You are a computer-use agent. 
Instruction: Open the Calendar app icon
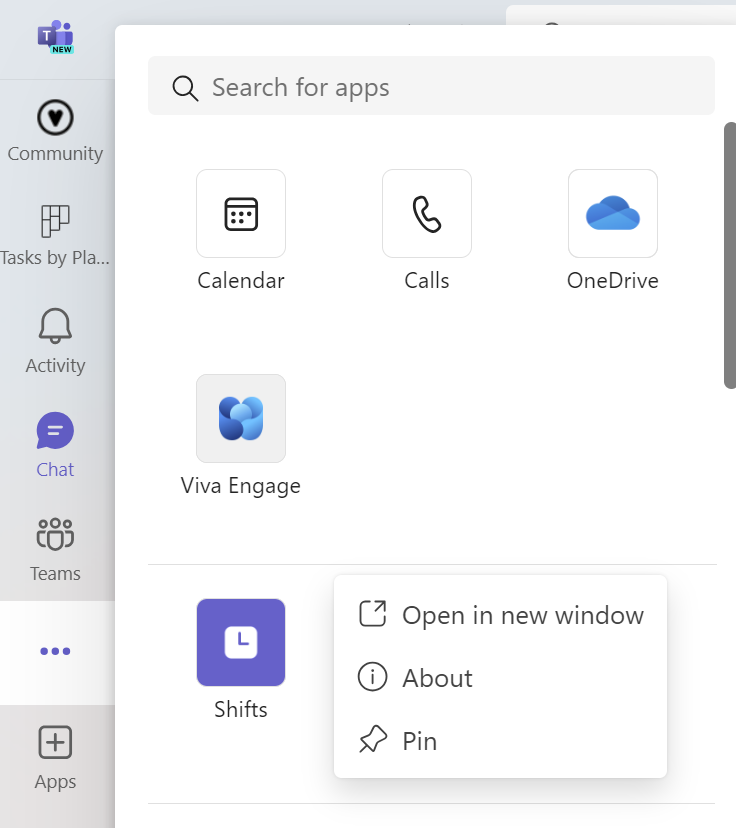[241, 214]
